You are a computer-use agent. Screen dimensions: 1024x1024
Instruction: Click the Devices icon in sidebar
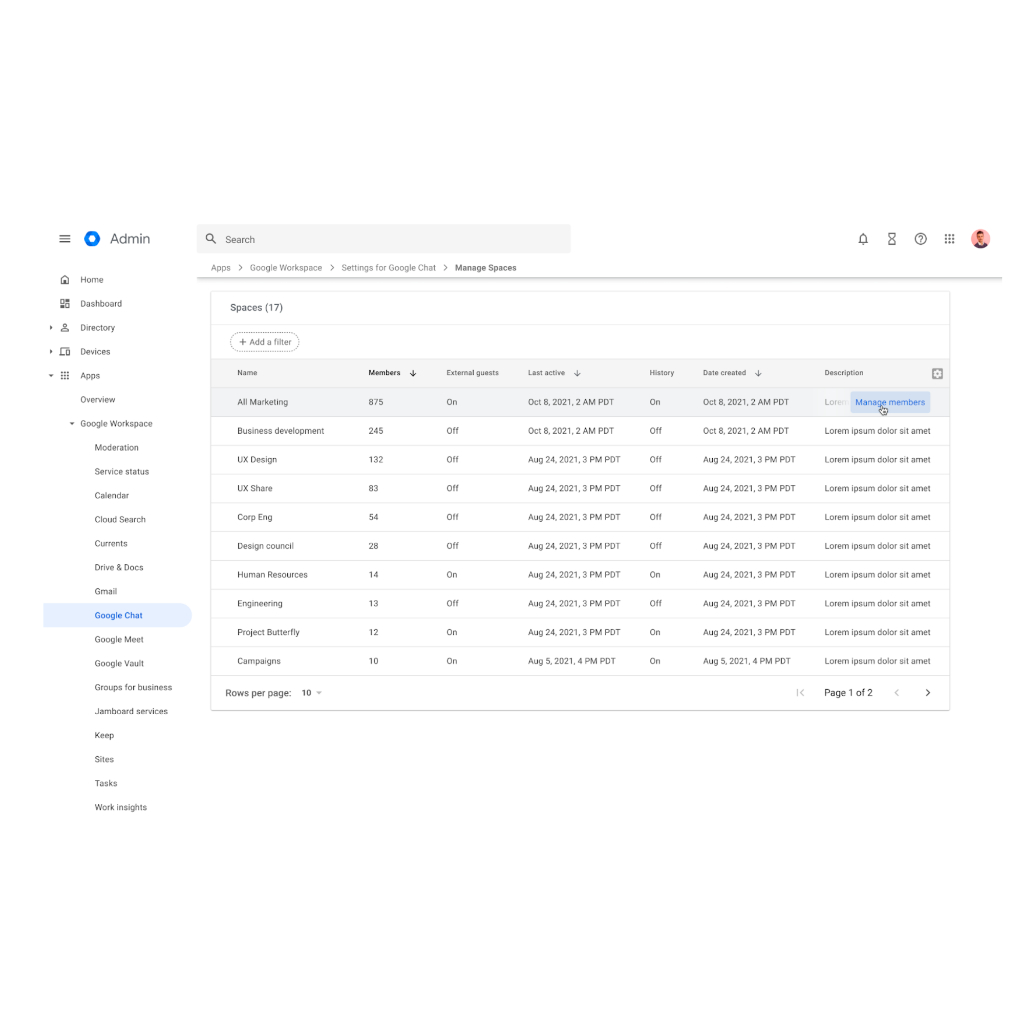(65, 351)
